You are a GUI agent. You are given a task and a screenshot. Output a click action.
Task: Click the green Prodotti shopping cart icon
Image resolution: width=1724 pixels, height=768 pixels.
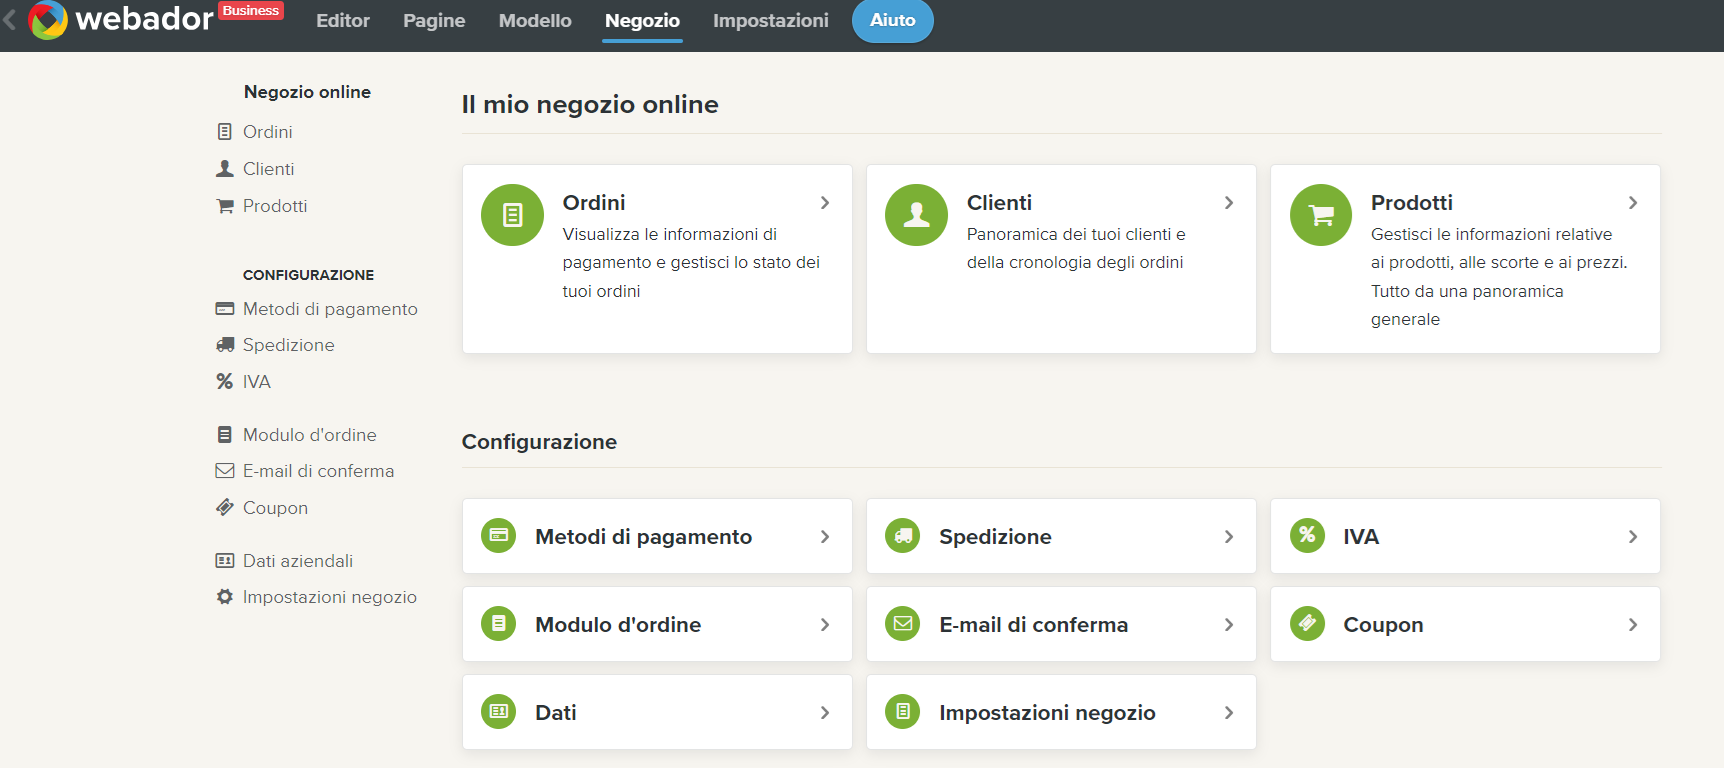tap(1320, 215)
